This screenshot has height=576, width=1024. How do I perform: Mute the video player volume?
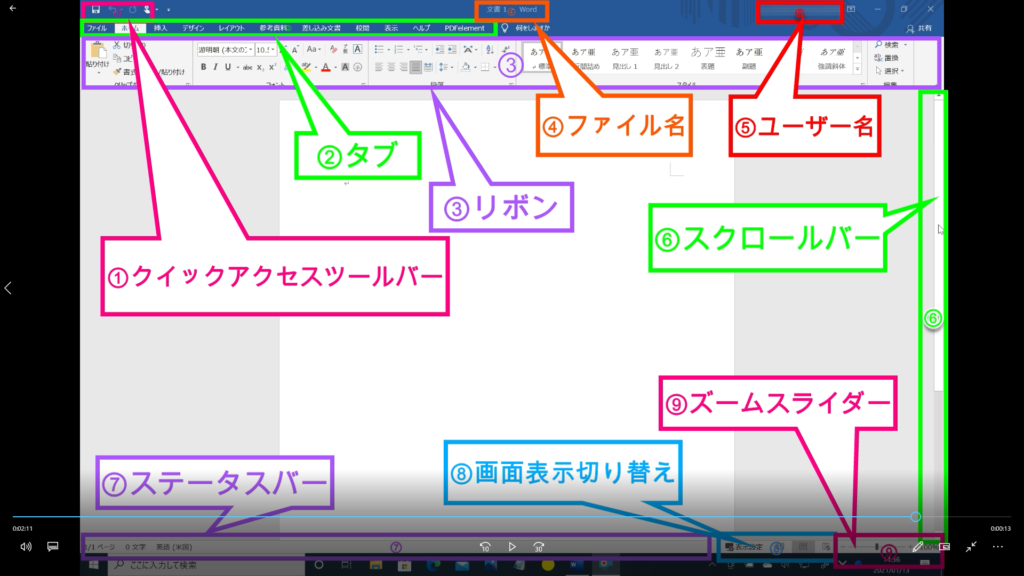[x=26, y=547]
